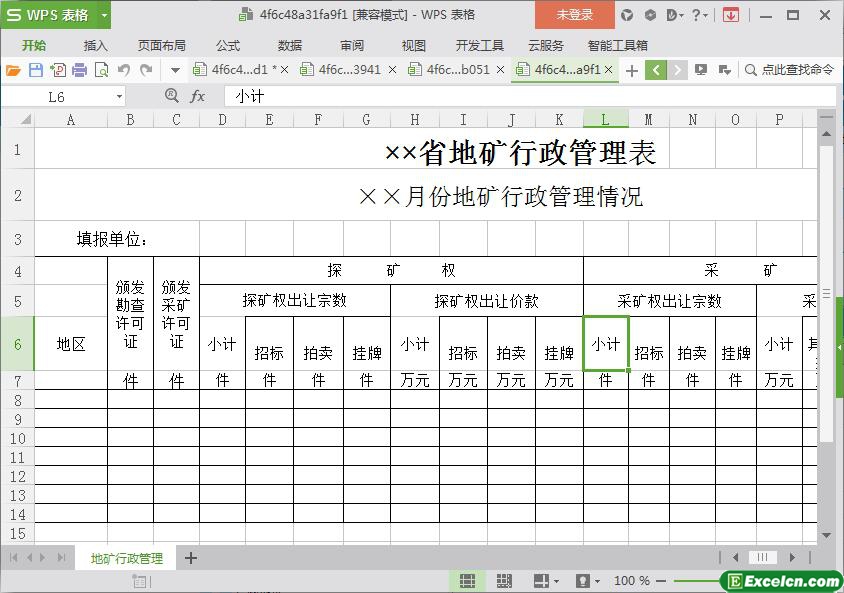Click the save icon in quick toolbar
The height and width of the screenshot is (593, 844).
[x=35, y=70]
